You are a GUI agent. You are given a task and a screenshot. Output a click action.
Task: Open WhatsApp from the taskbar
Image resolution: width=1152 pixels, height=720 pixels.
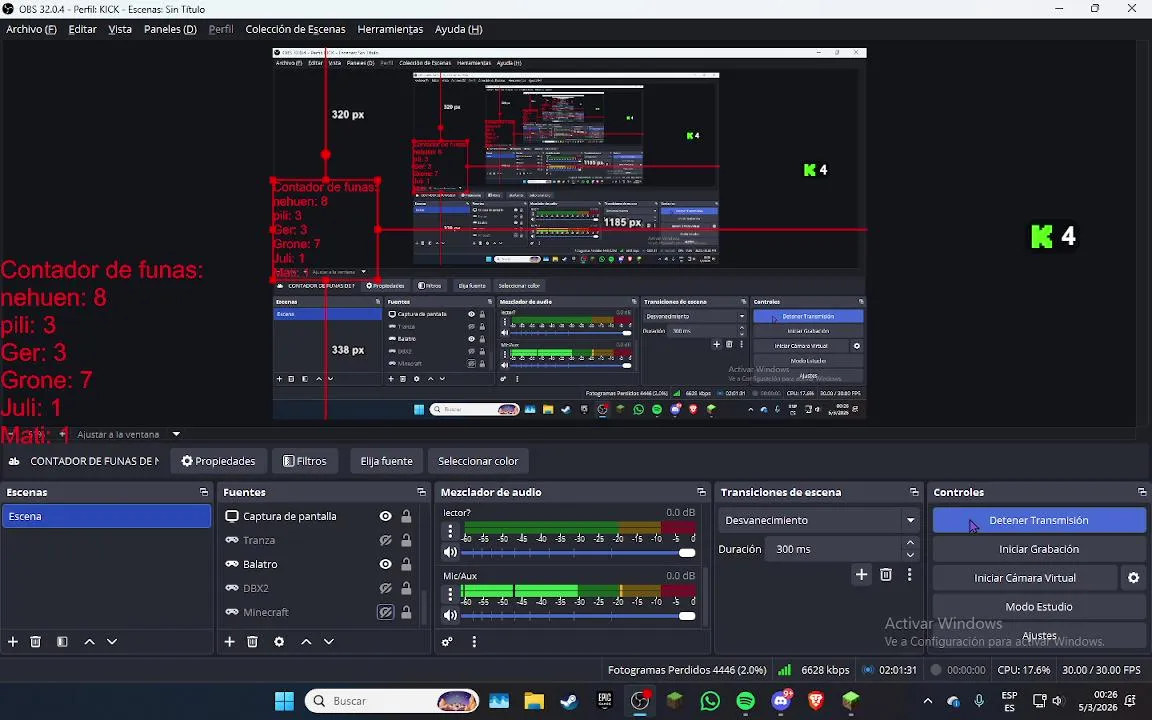pos(710,701)
